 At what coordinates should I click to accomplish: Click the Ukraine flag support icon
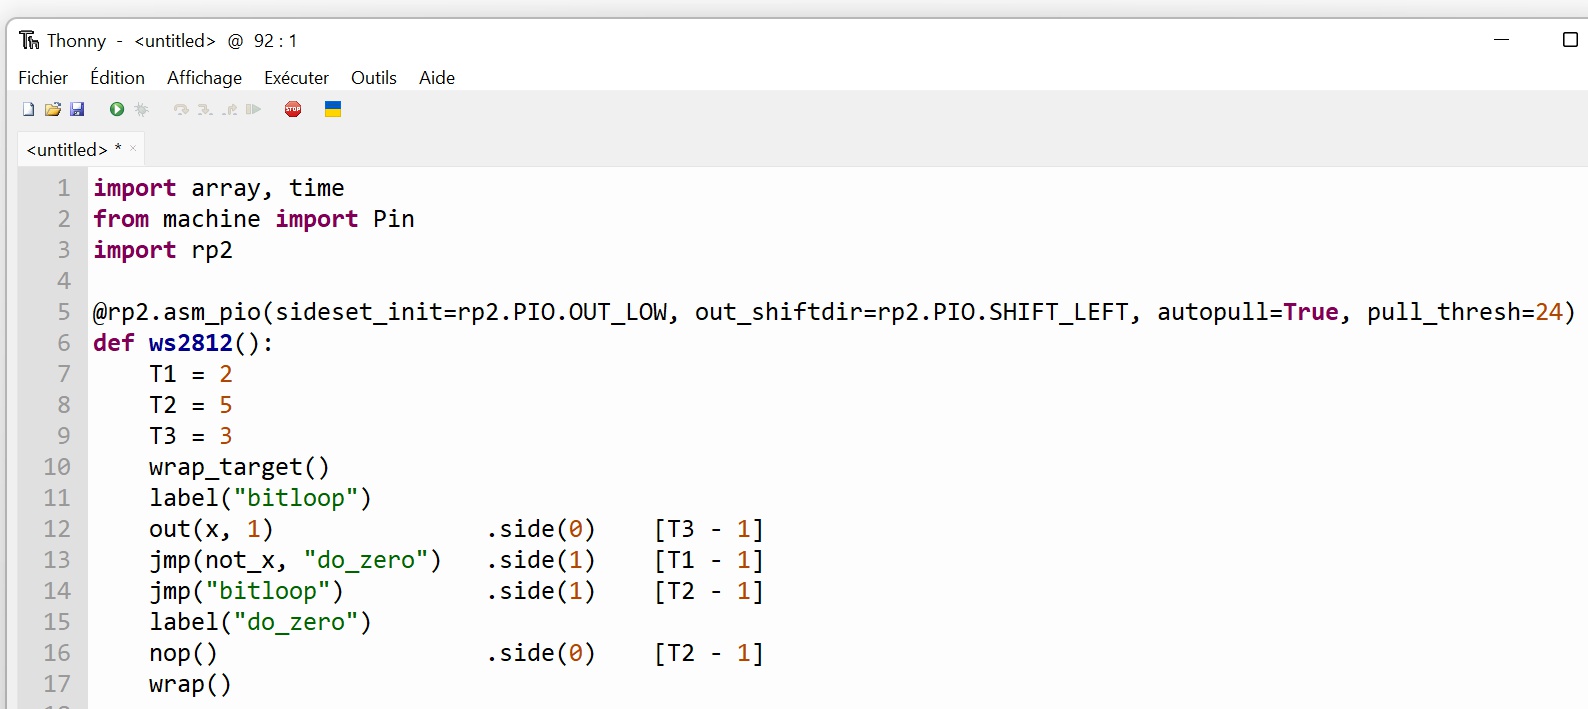[333, 109]
